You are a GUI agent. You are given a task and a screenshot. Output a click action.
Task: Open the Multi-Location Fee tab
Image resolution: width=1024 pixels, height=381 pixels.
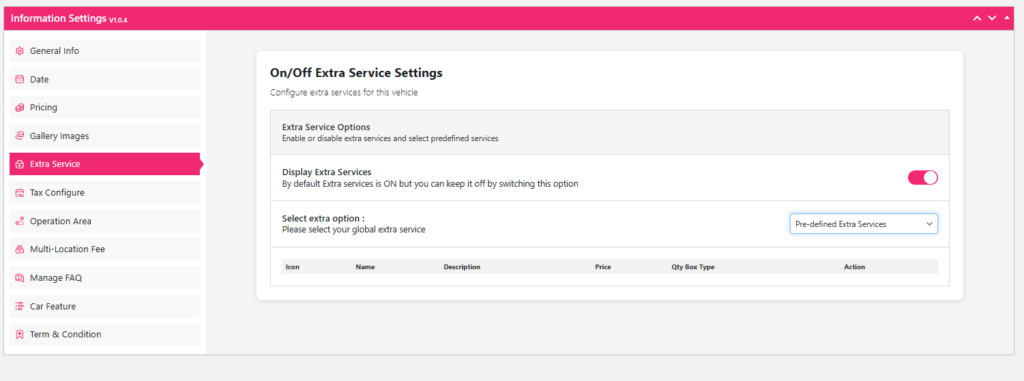pos(104,249)
